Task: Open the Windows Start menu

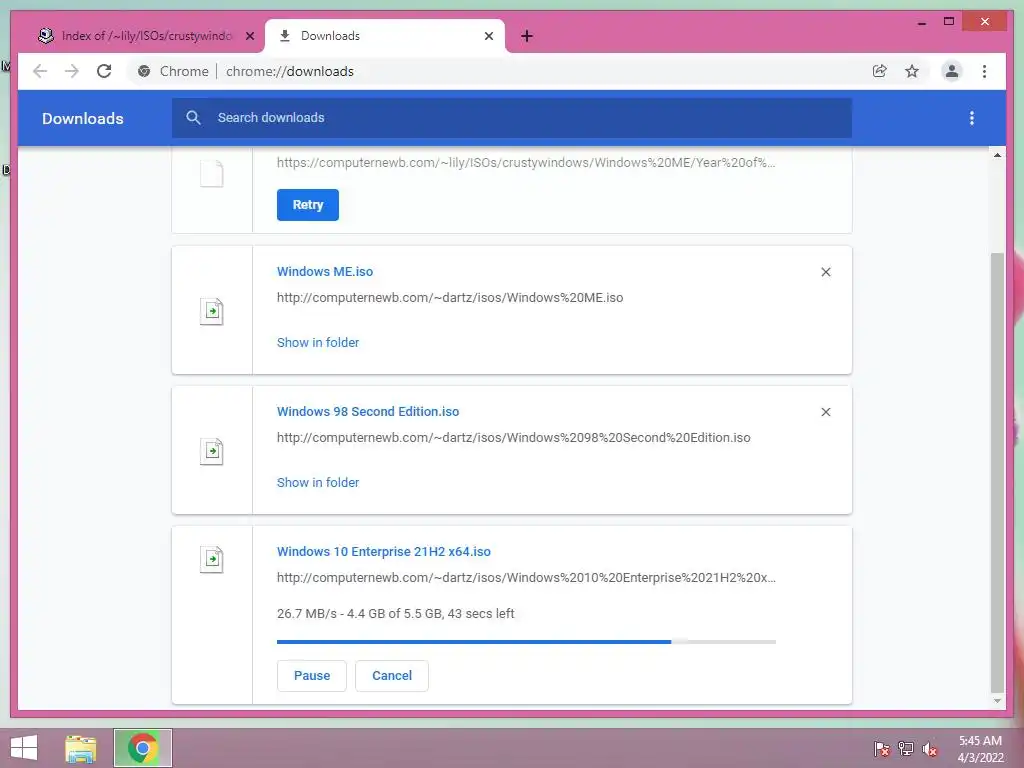Action: point(24,748)
